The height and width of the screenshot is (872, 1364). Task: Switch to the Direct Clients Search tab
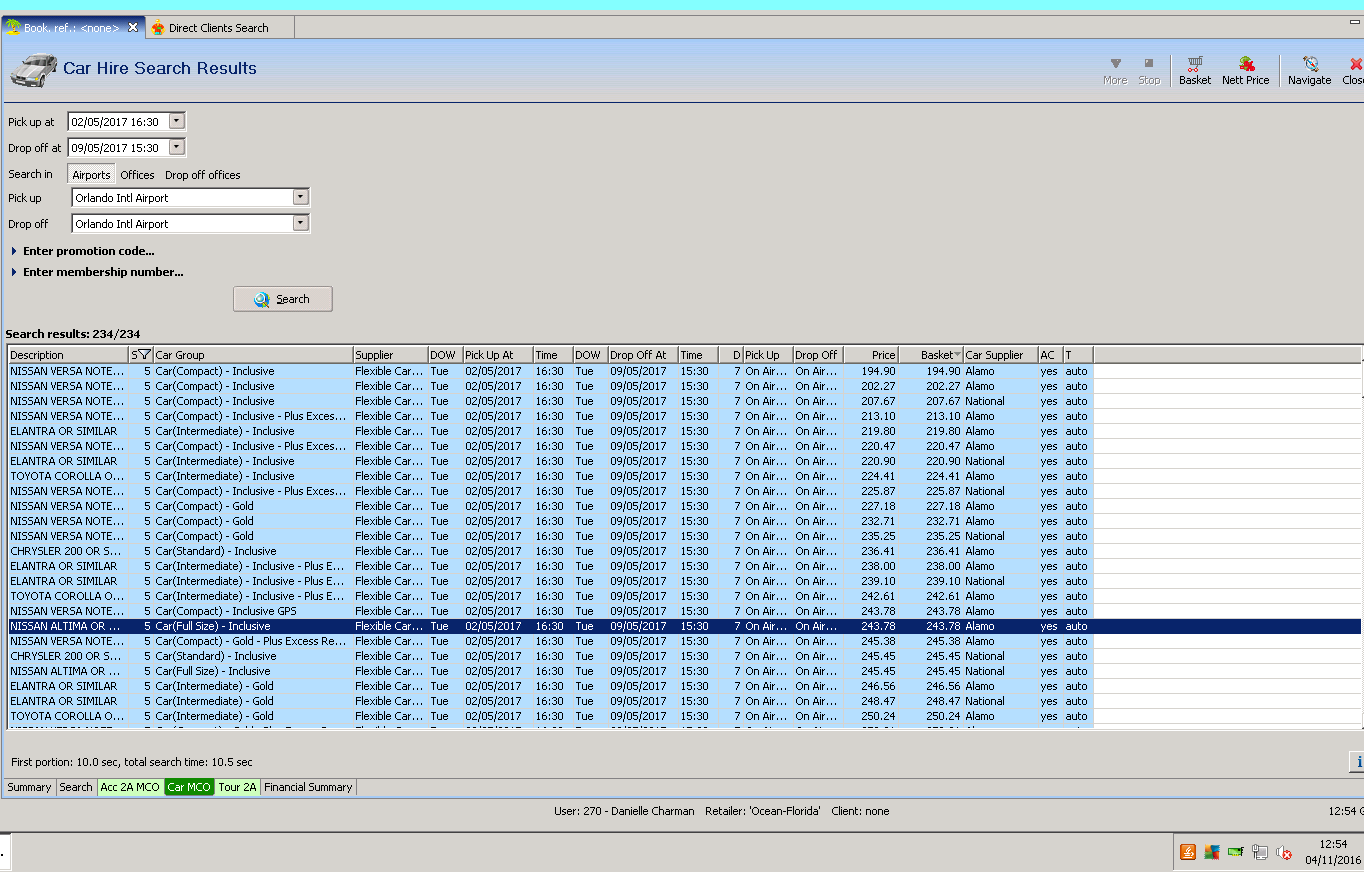pyautogui.click(x=219, y=28)
